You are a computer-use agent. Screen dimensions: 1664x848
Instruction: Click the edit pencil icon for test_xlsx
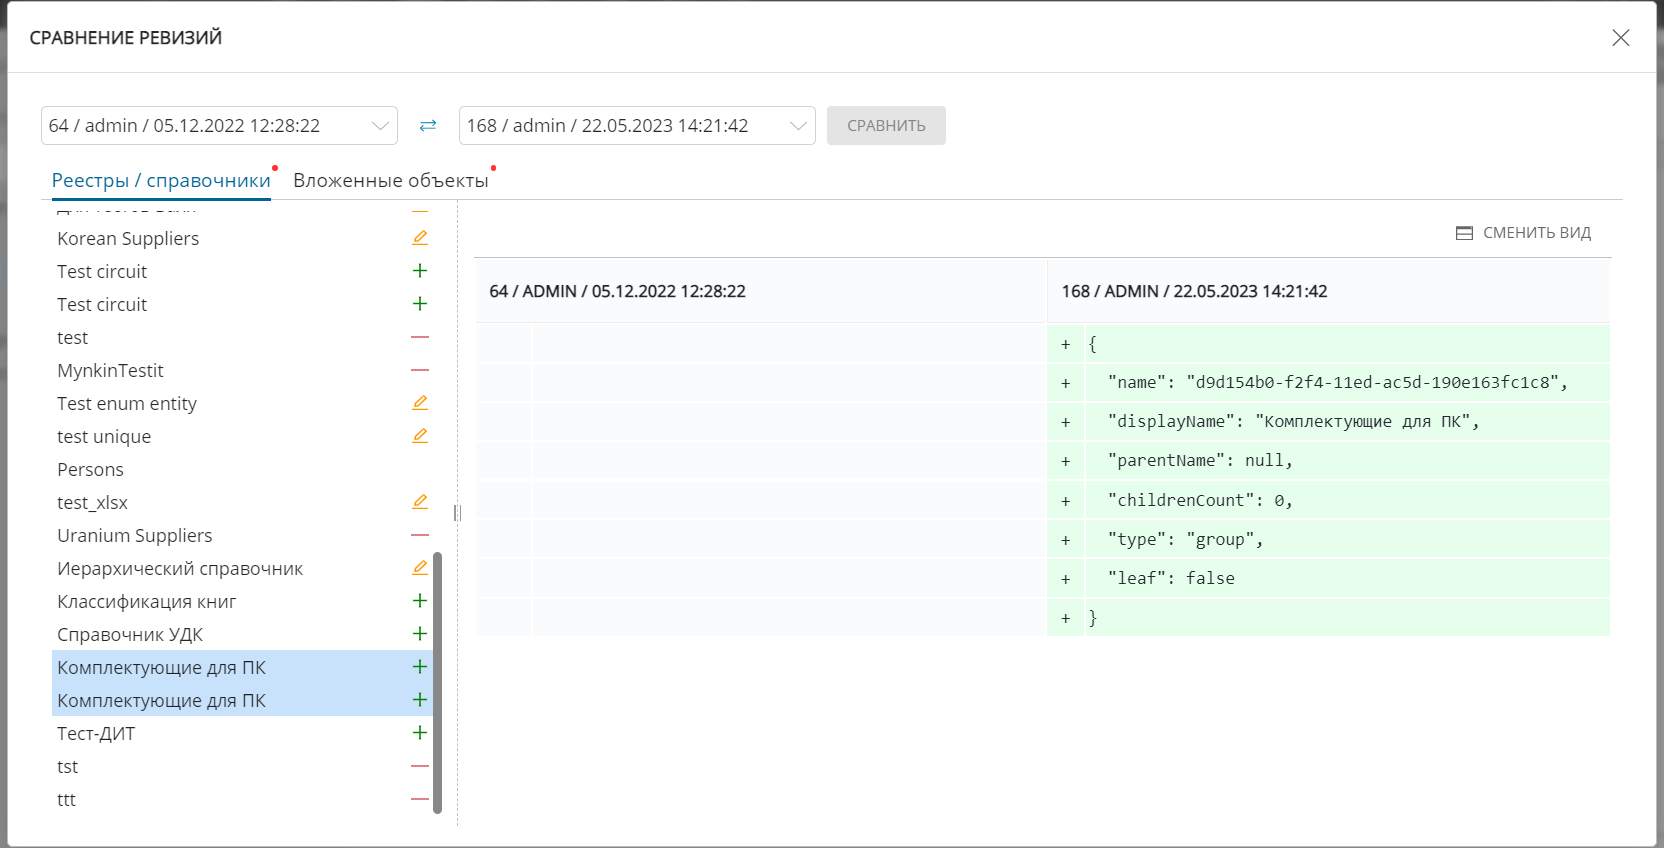pos(420,502)
